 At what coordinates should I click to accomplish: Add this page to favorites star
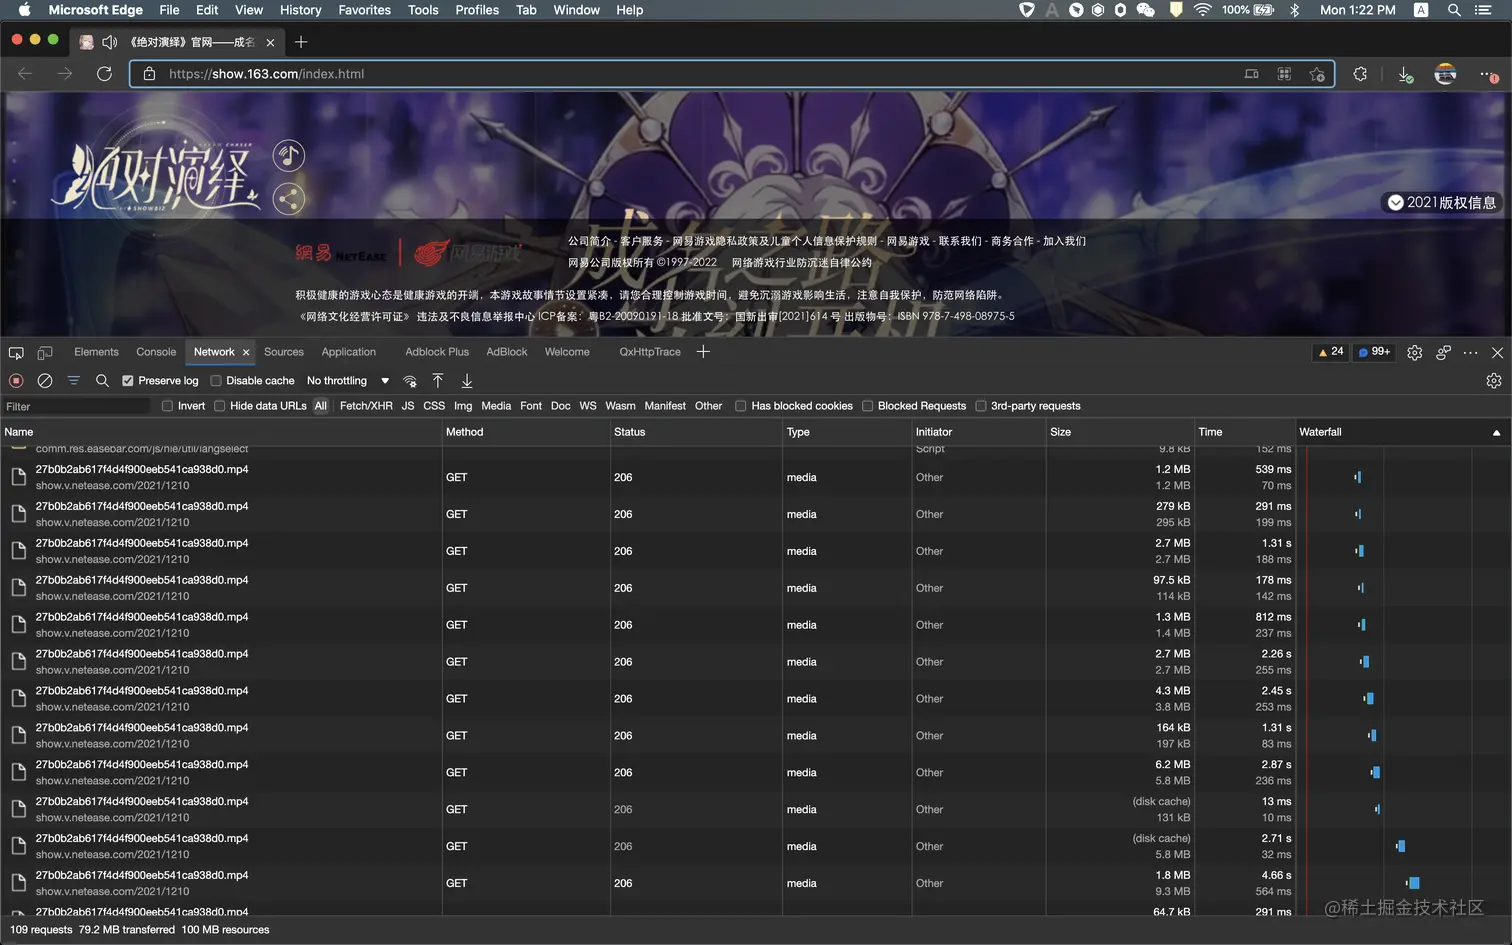1317,74
